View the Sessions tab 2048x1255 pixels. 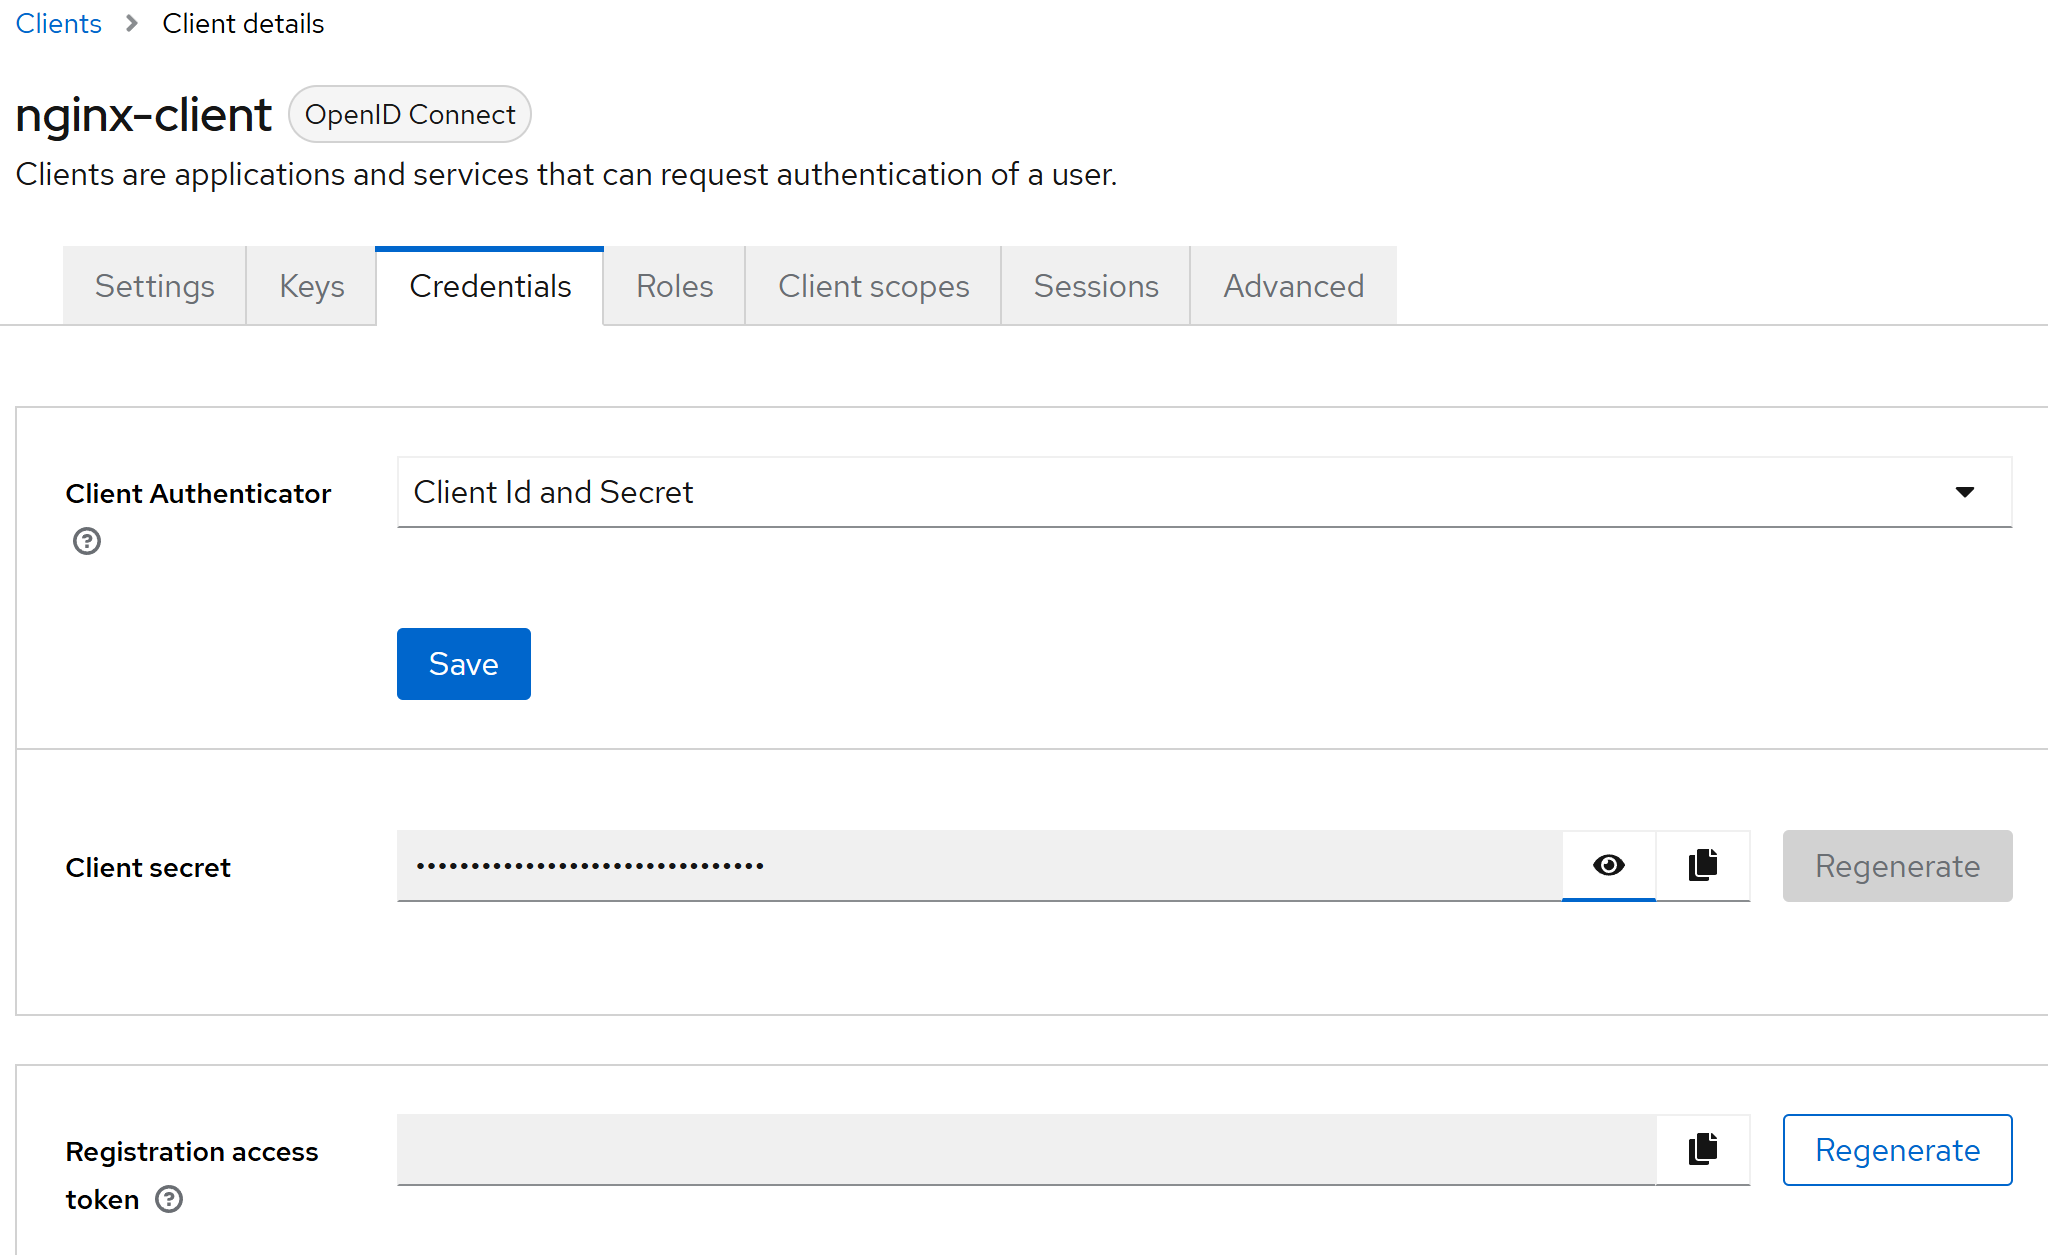point(1095,286)
